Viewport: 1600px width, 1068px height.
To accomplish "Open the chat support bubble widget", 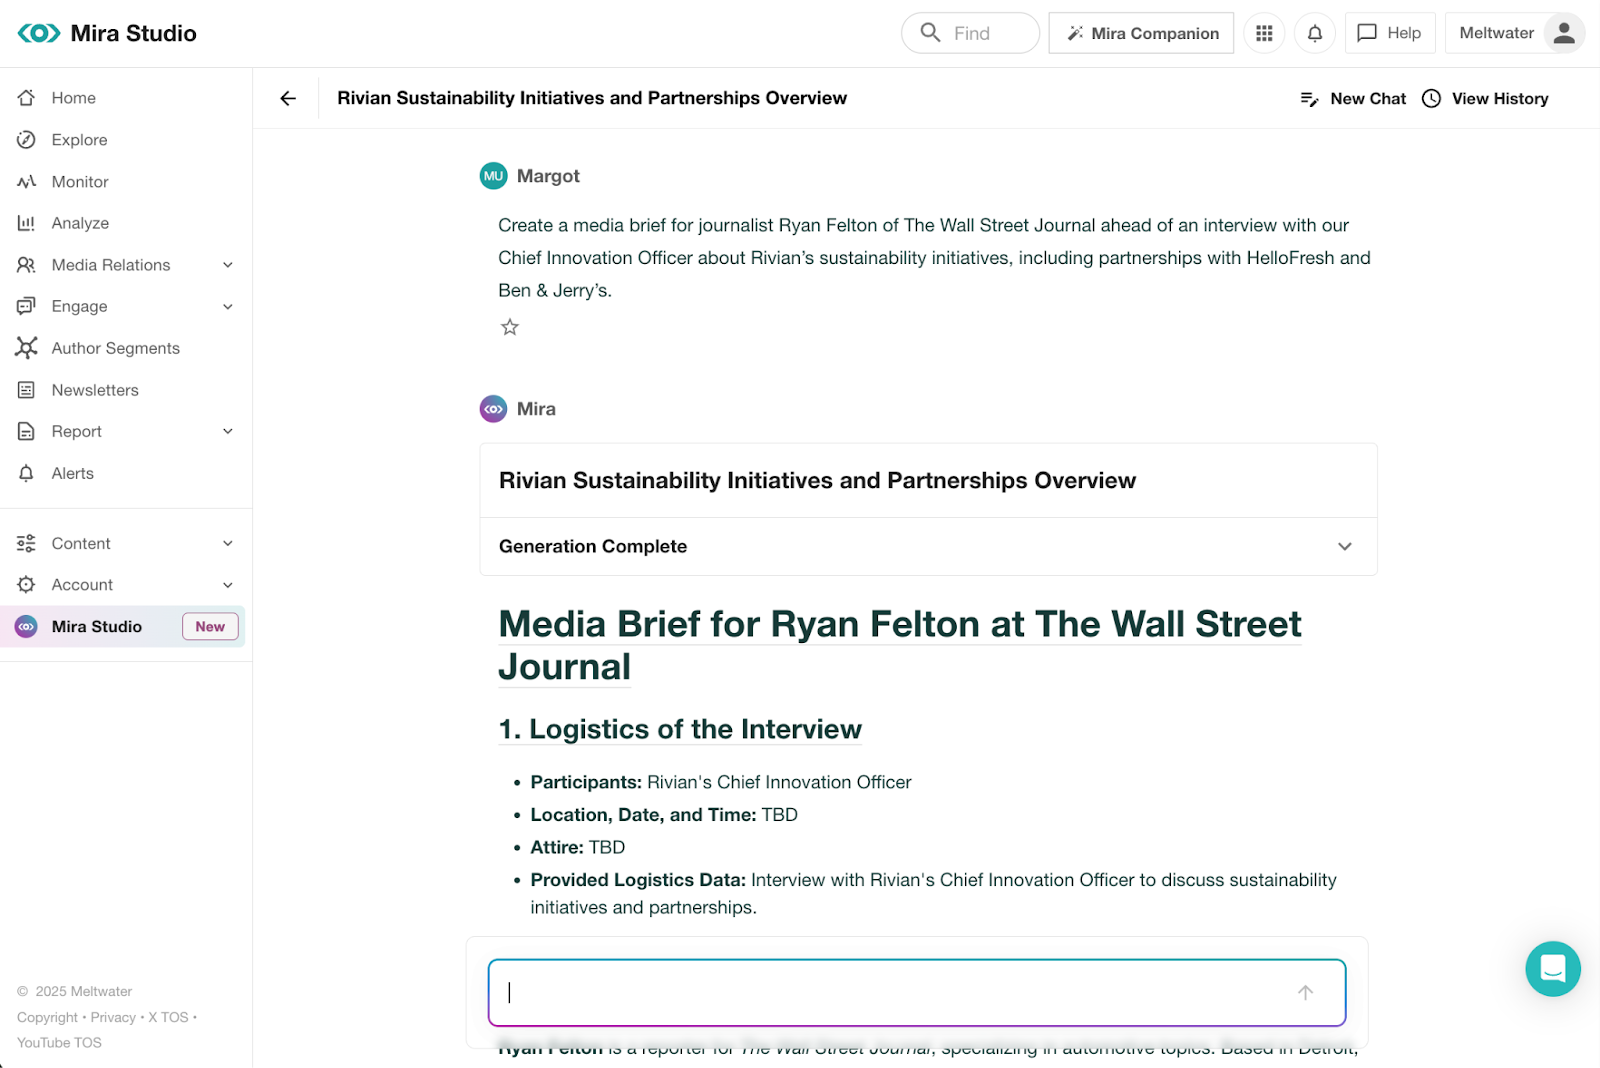I will (1553, 969).
